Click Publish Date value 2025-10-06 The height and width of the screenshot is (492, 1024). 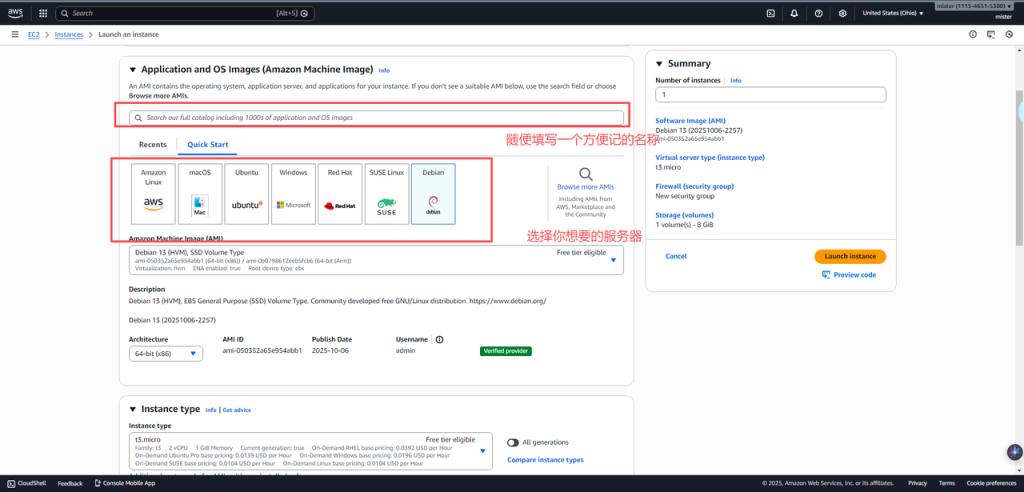pos(332,351)
